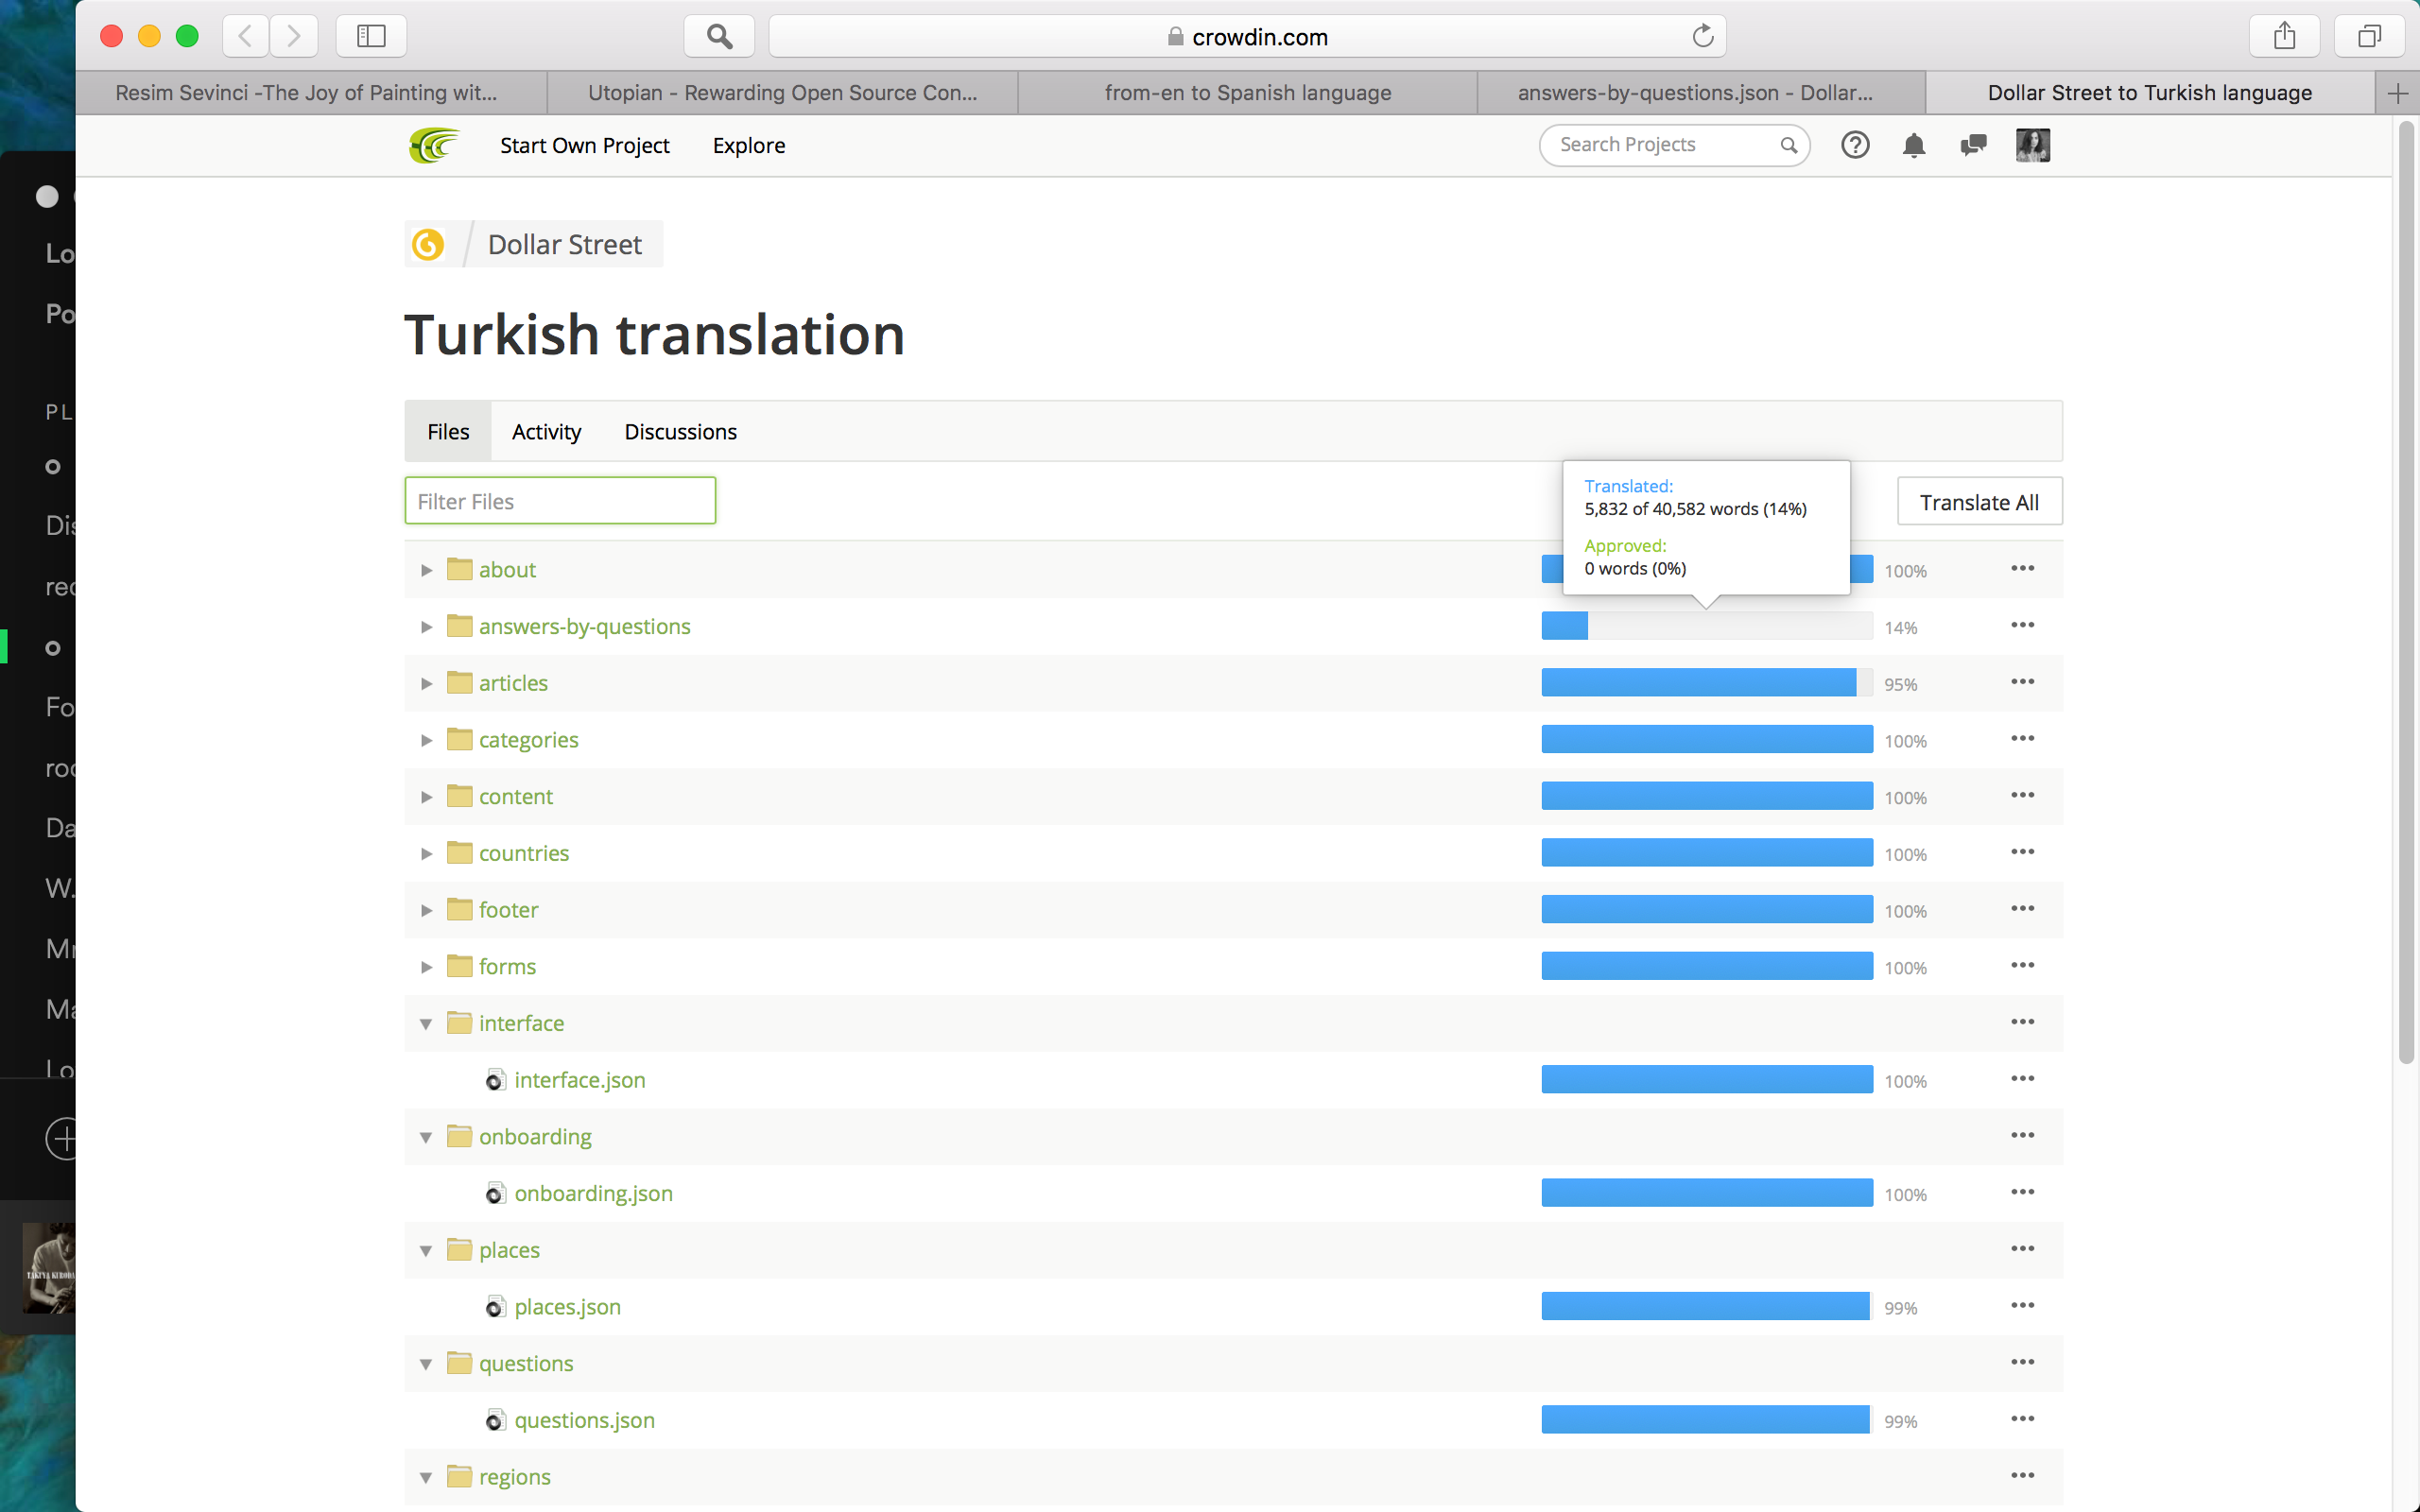The width and height of the screenshot is (2420, 1512).
Task: Expand the footer folder
Action: 426,910
